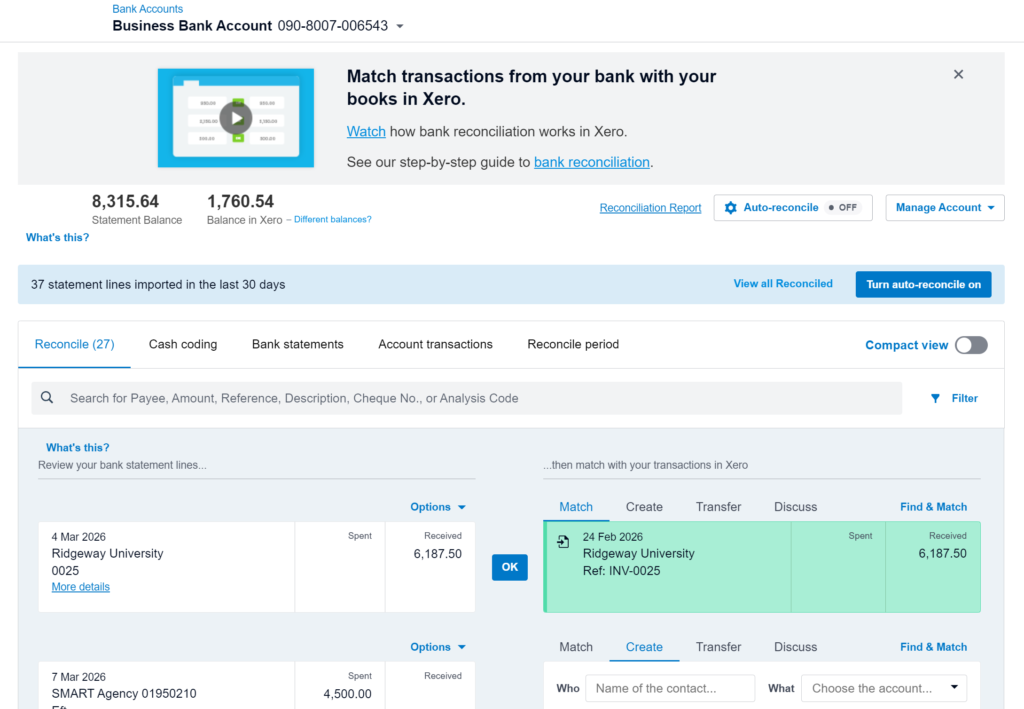Open the Reconciliation Report link
This screenshot has height=709, width=1024.
coord(650,208)
